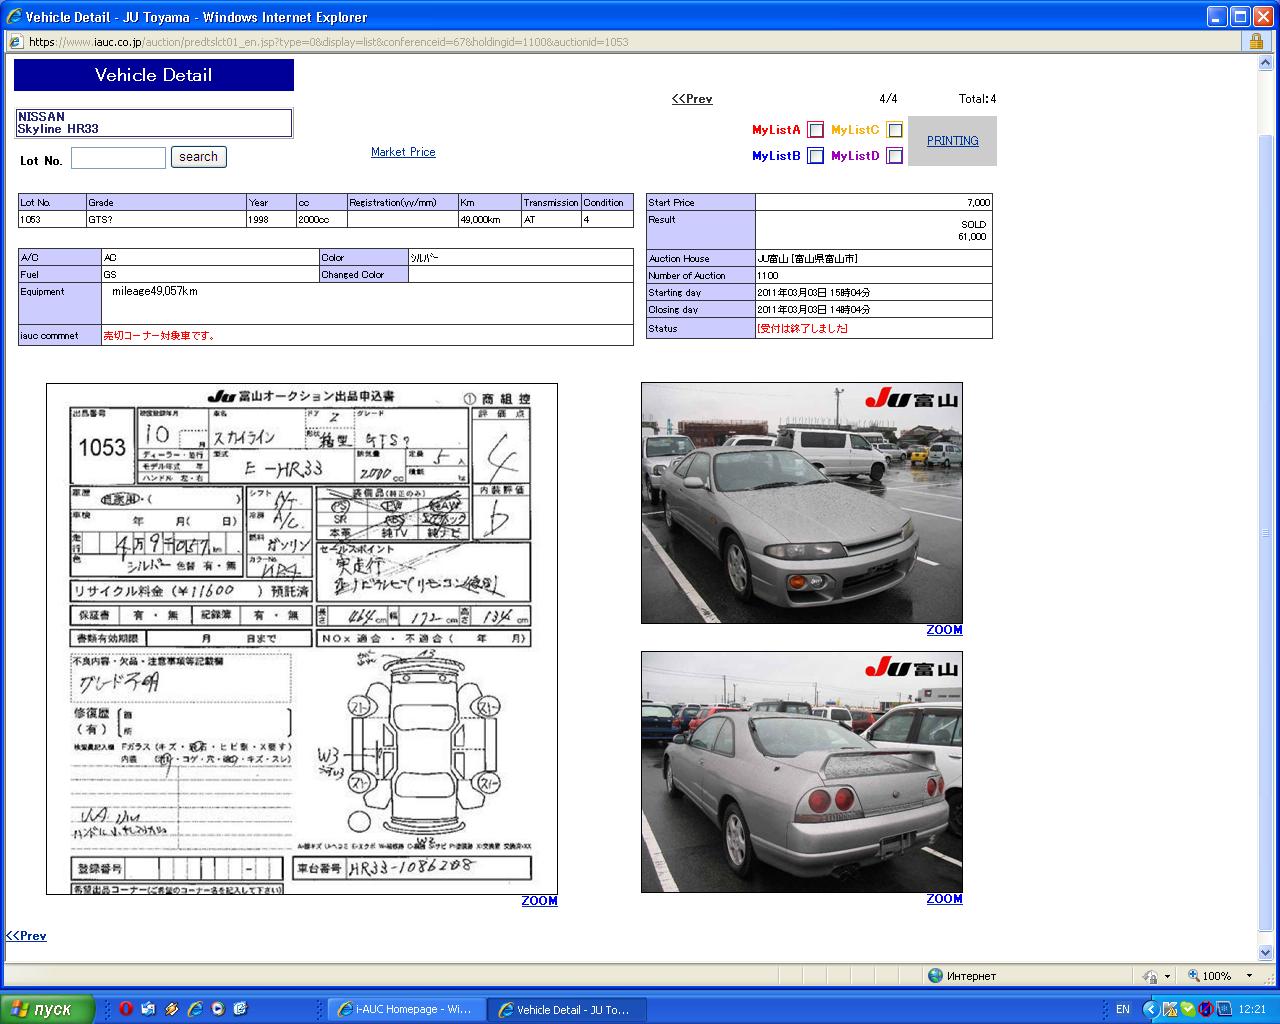
Task: Open the protected mode dropdown arrow
Action: click(x=1167, y=976)
